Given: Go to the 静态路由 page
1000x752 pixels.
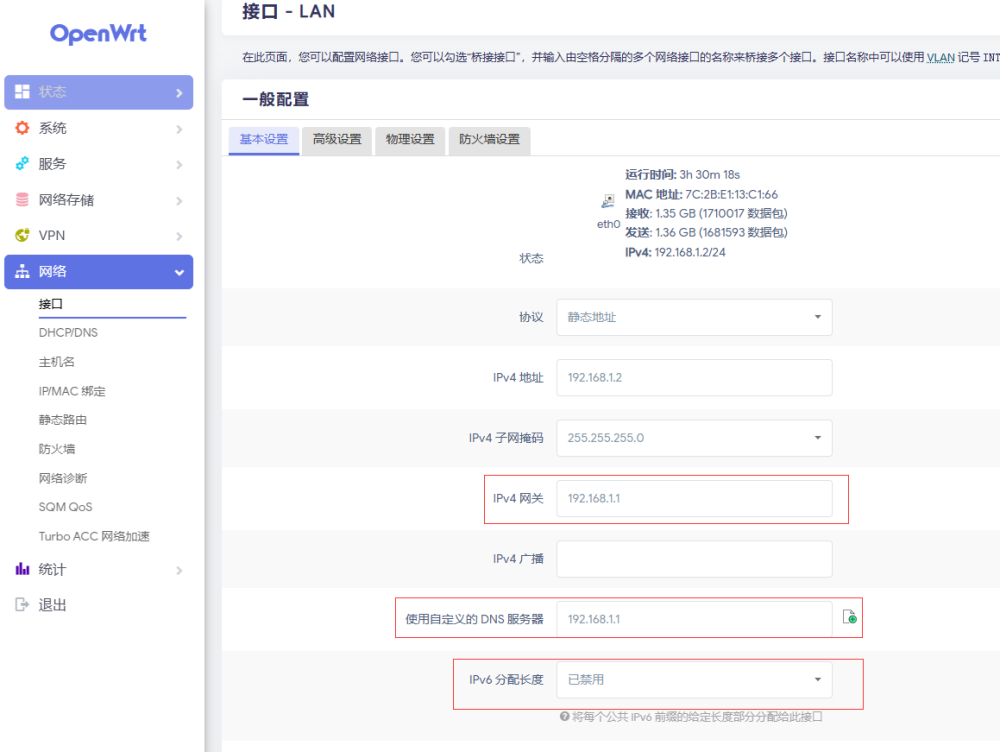Looking at the screenshot, I should coord(62,420).
